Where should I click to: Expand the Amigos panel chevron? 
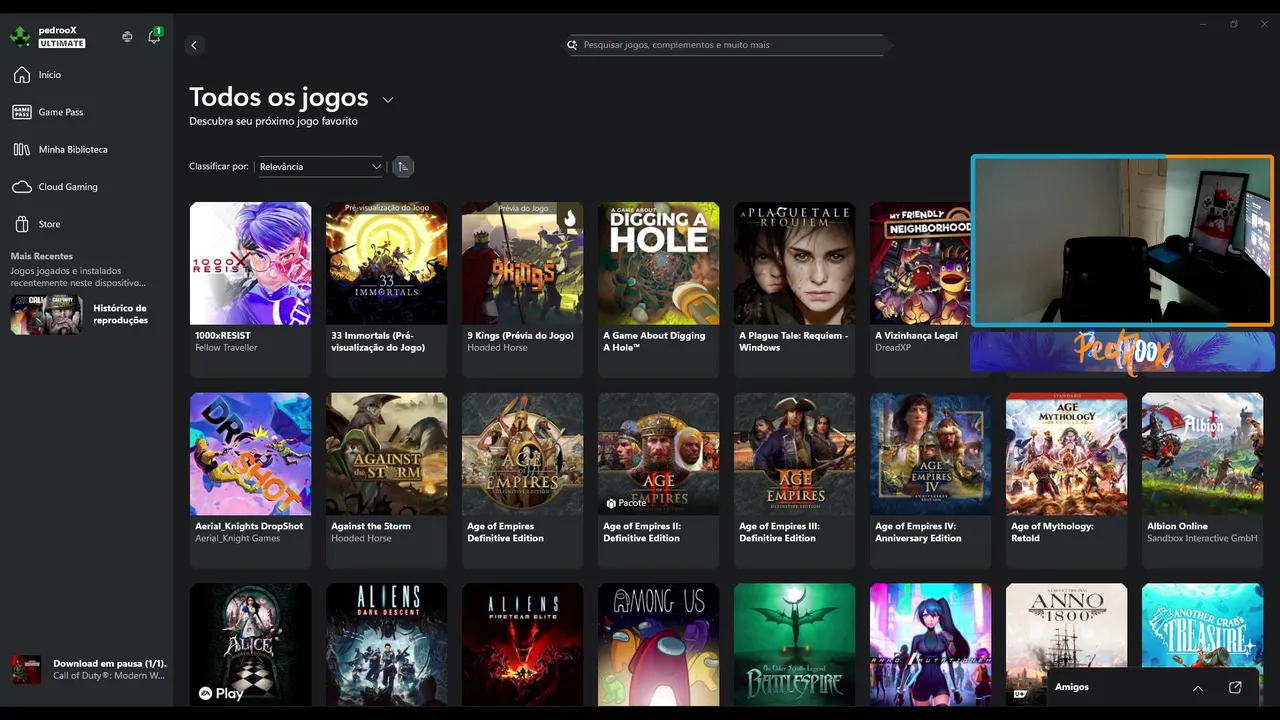(1198, 688)
